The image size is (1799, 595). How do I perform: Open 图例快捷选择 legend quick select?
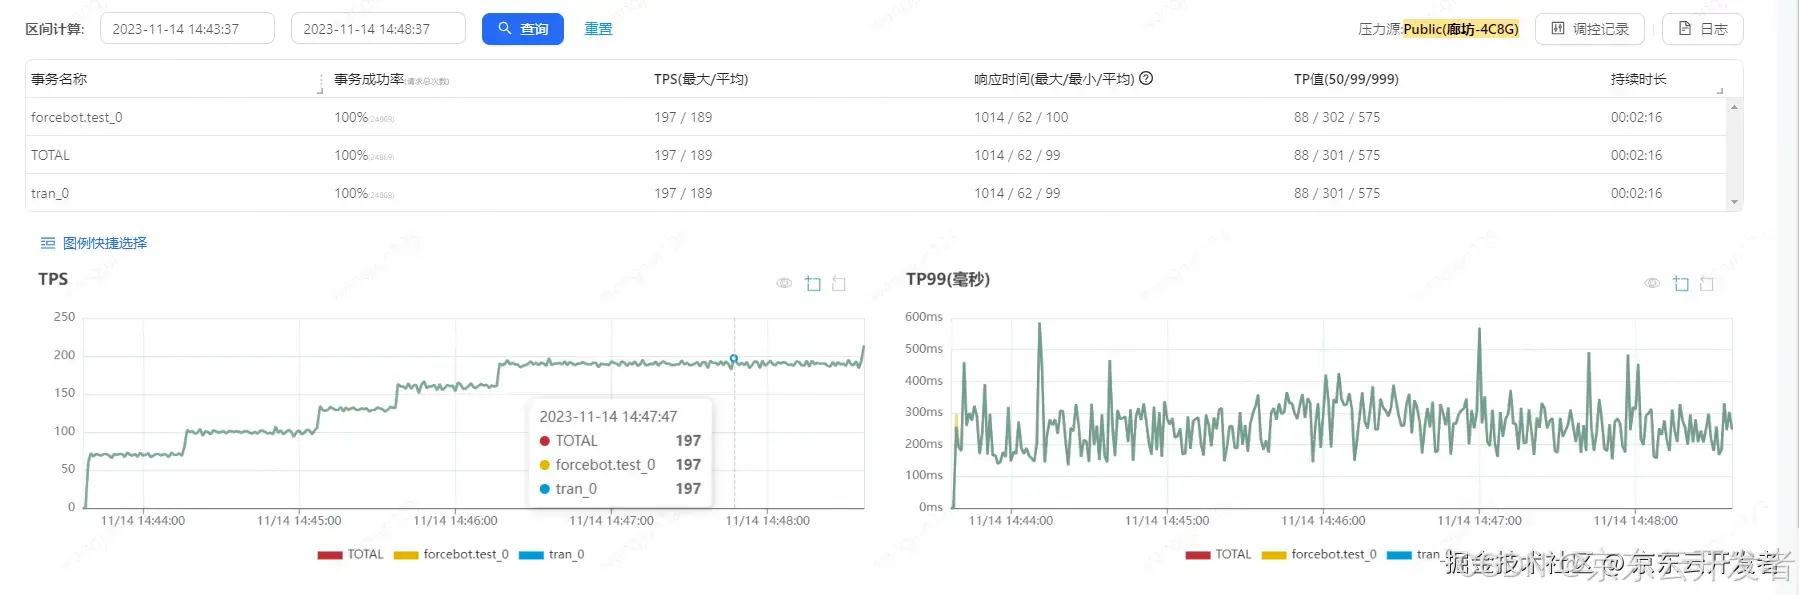pos(105,243)
